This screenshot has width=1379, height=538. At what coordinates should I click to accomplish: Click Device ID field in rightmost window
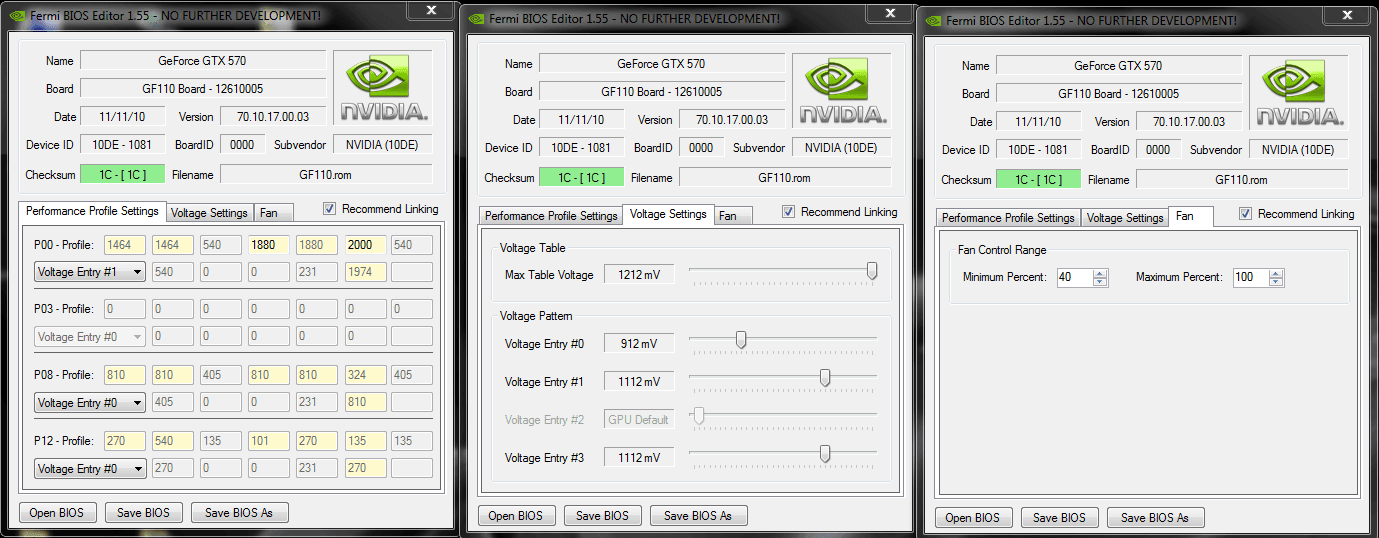pos(1039,149)
